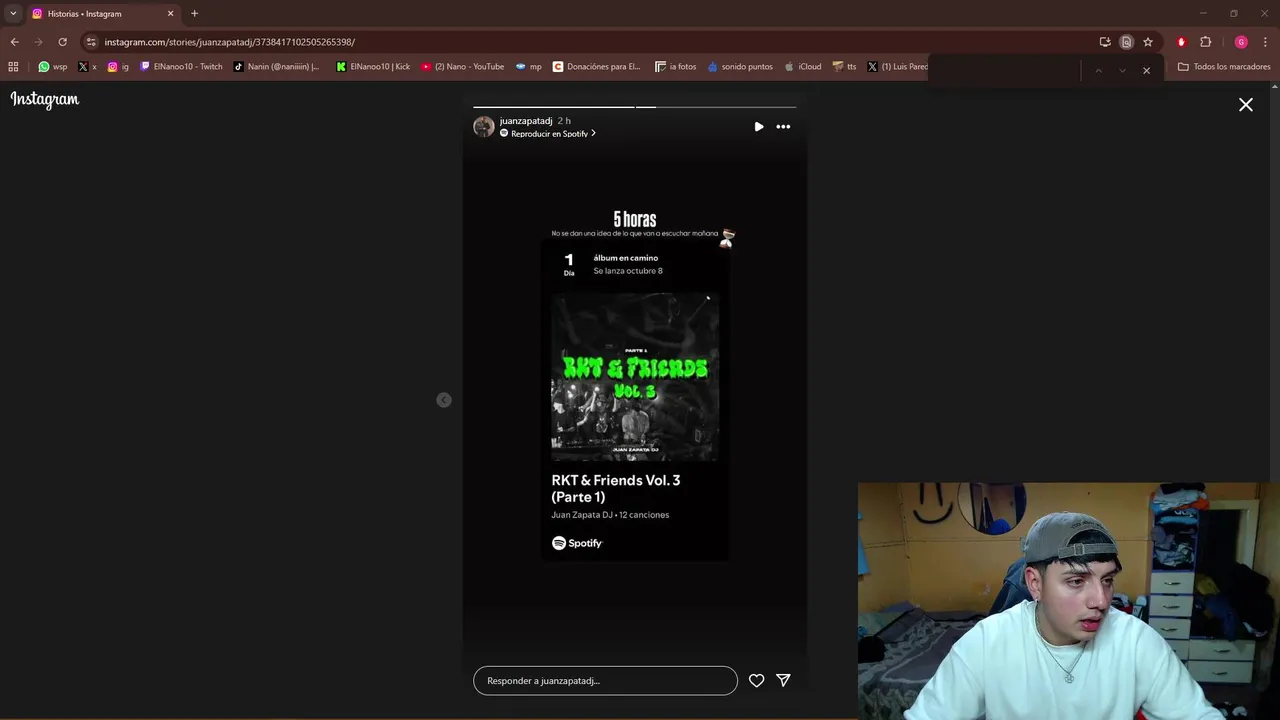Open the '(2) Nano - YouTube' bookmark
Image resolution: width=1280 pixels, height=720 pixels.
pos(462,67)
